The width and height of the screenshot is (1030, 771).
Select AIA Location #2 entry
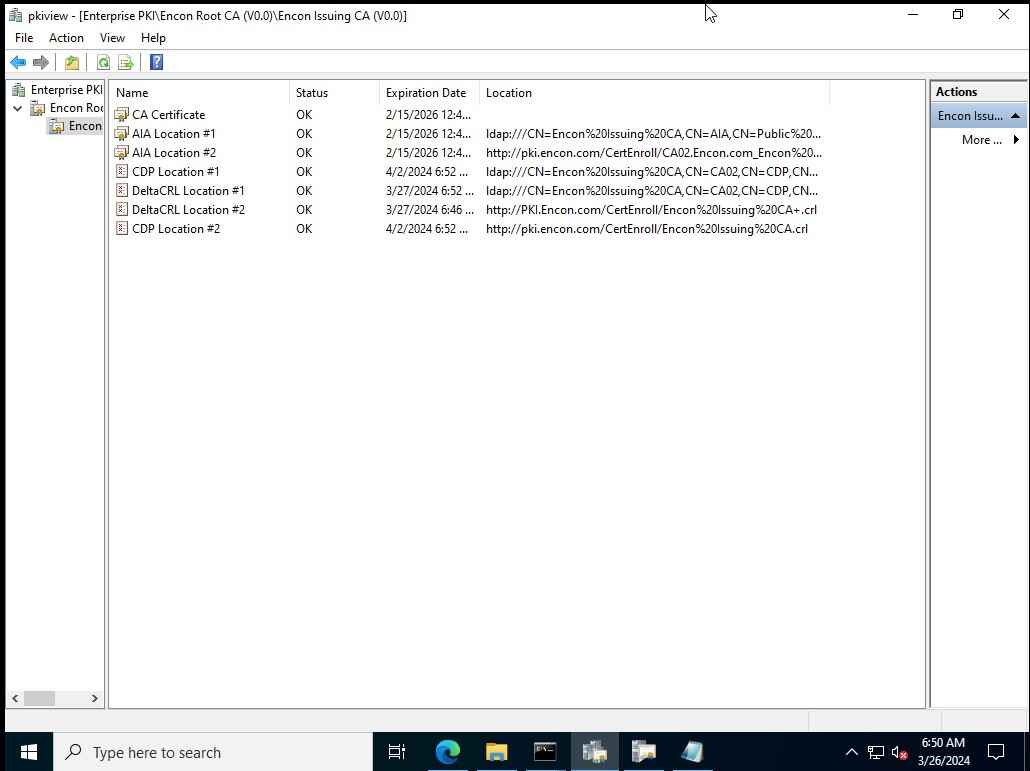tap(174, 152)
